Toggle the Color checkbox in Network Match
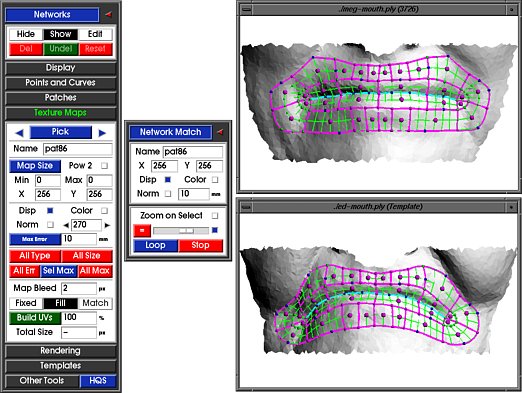Image resolution: width=522 pixels, height=393 pixels. click(215, 180)
